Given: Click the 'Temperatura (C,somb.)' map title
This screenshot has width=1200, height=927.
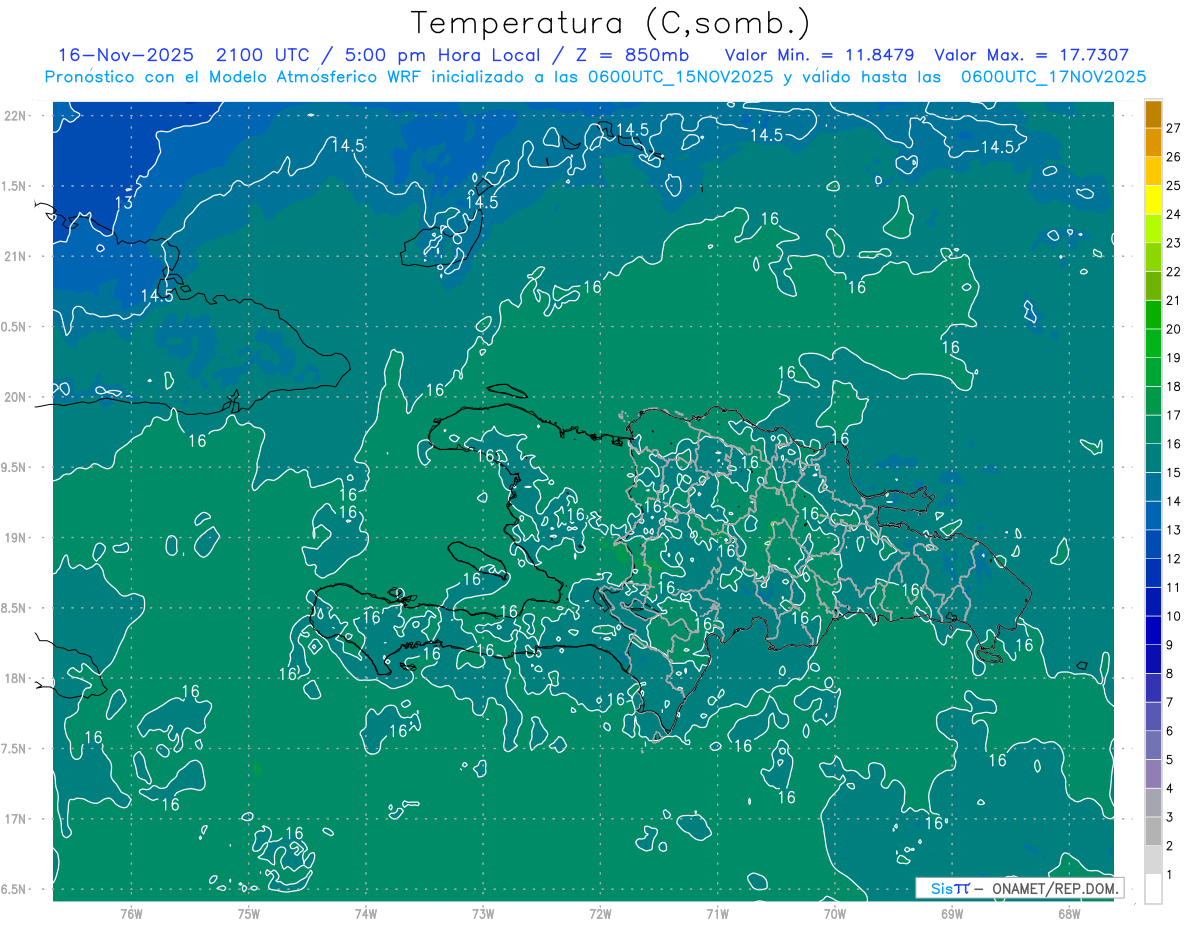Looking at the screenshot, I should pos(611,22).
